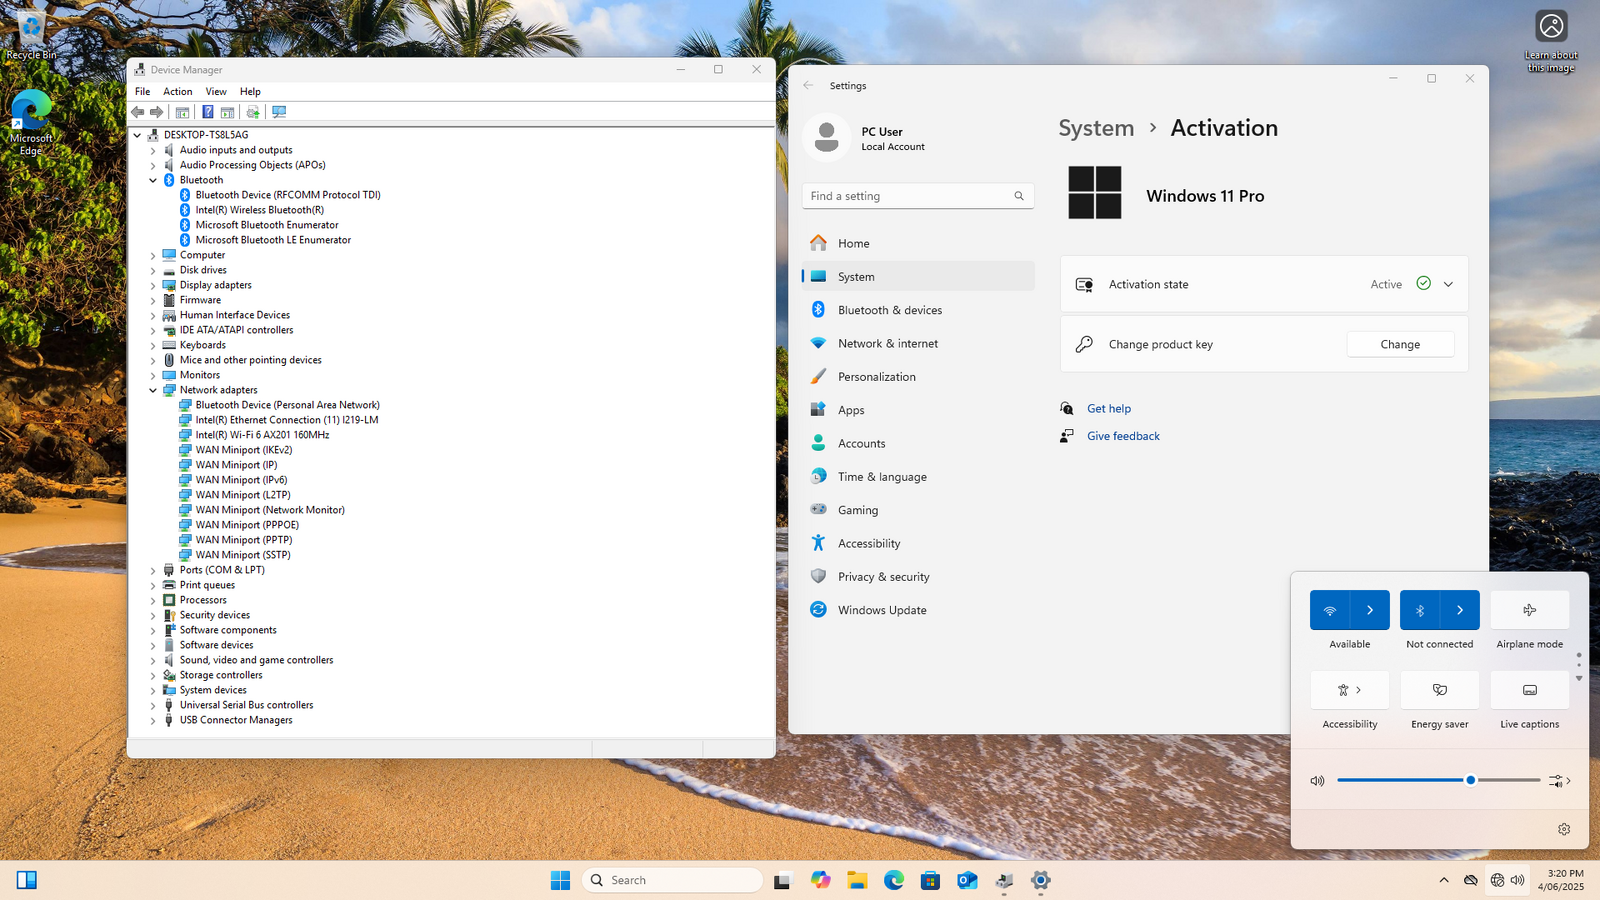Viewport: 1600px width, 900px height.
Task: Click the Back arrow in Device Manager toolbar
Action: [138, 112]
